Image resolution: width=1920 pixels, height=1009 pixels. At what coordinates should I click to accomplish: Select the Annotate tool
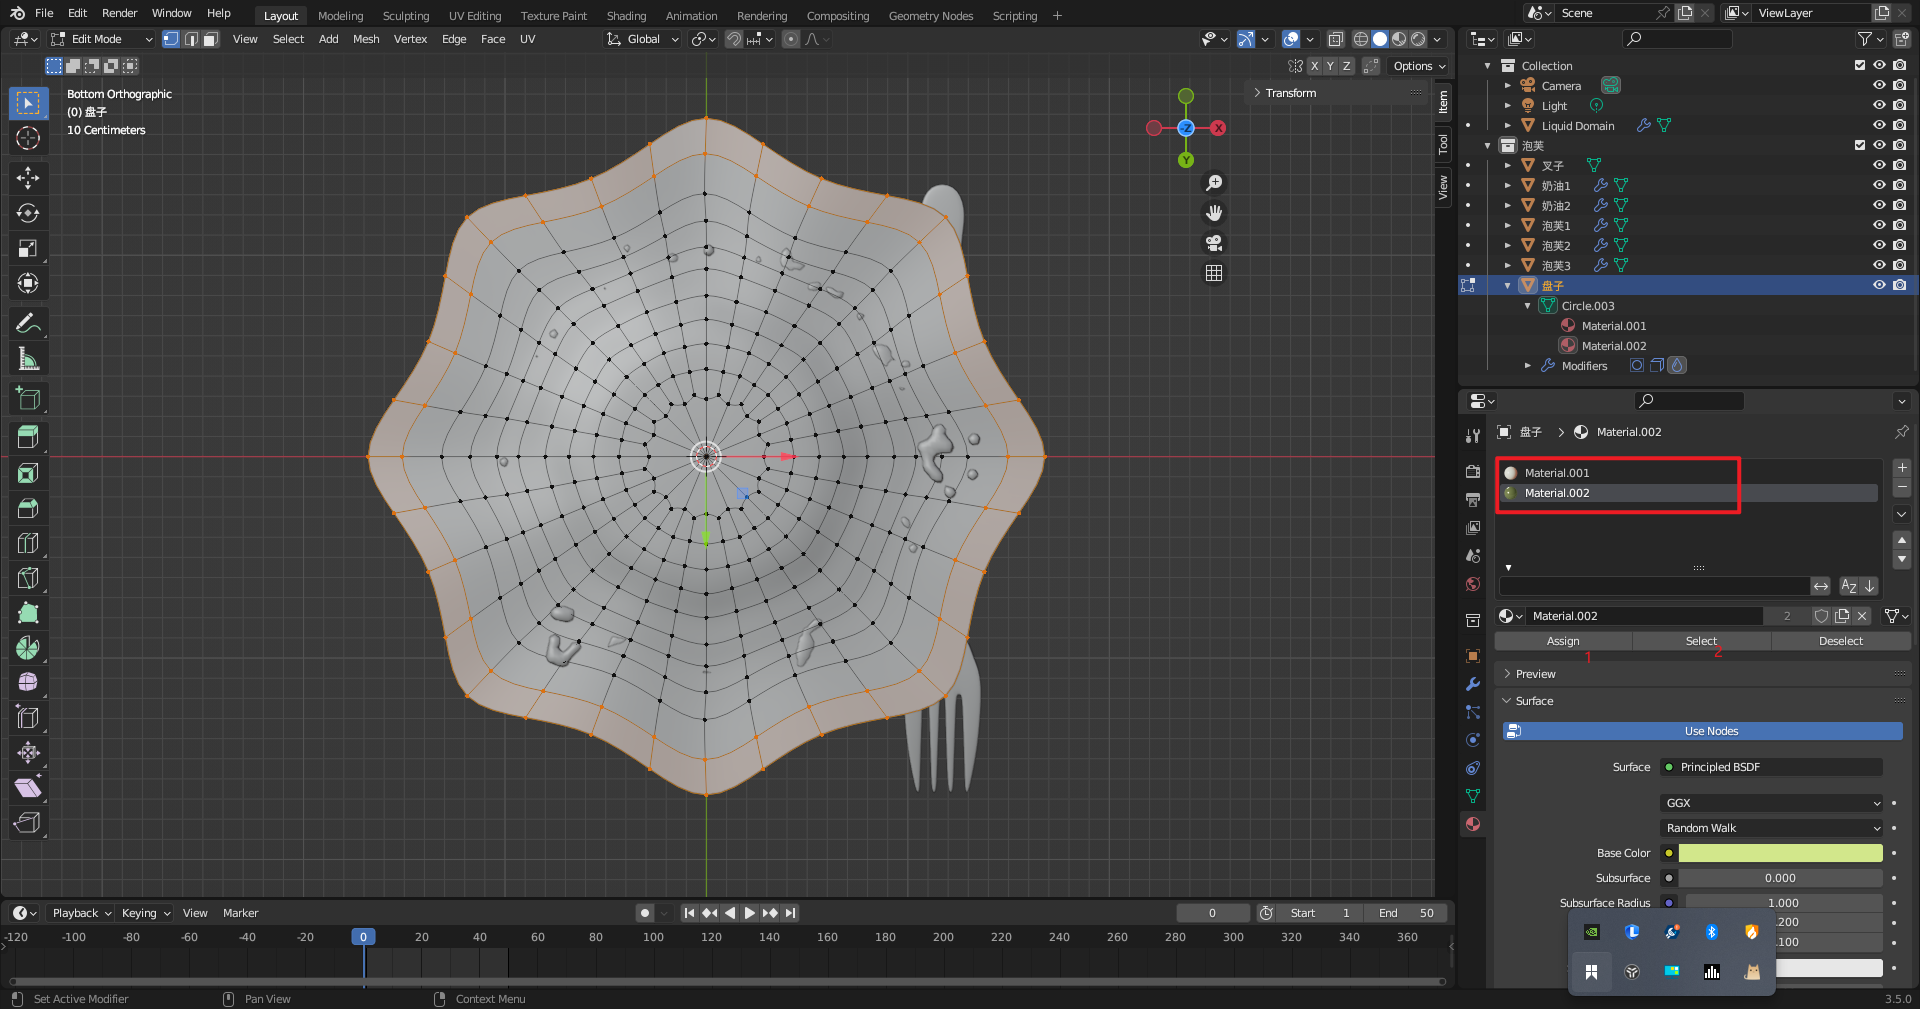[28, 323]
